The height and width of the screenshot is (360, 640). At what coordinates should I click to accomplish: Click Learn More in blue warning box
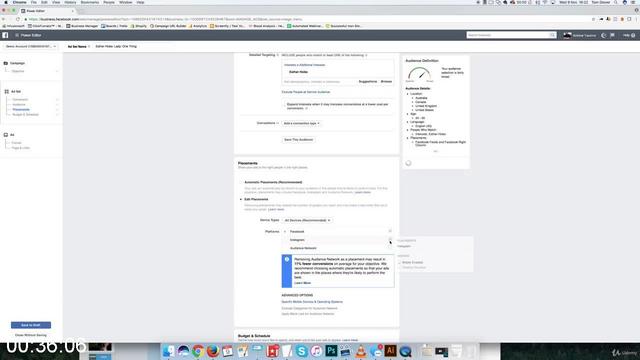(302, 283)
